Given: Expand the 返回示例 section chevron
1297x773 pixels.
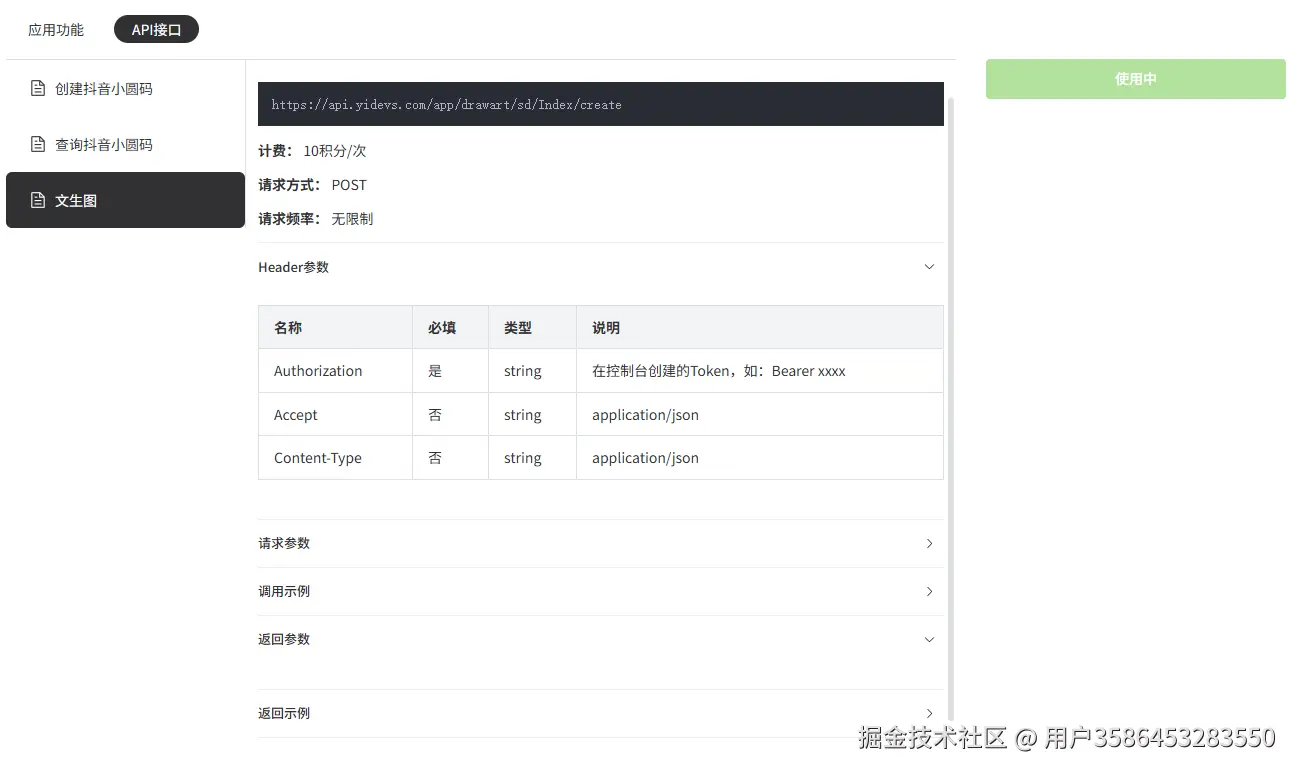Looking at the screenshot, I should [x=929, y=713].
